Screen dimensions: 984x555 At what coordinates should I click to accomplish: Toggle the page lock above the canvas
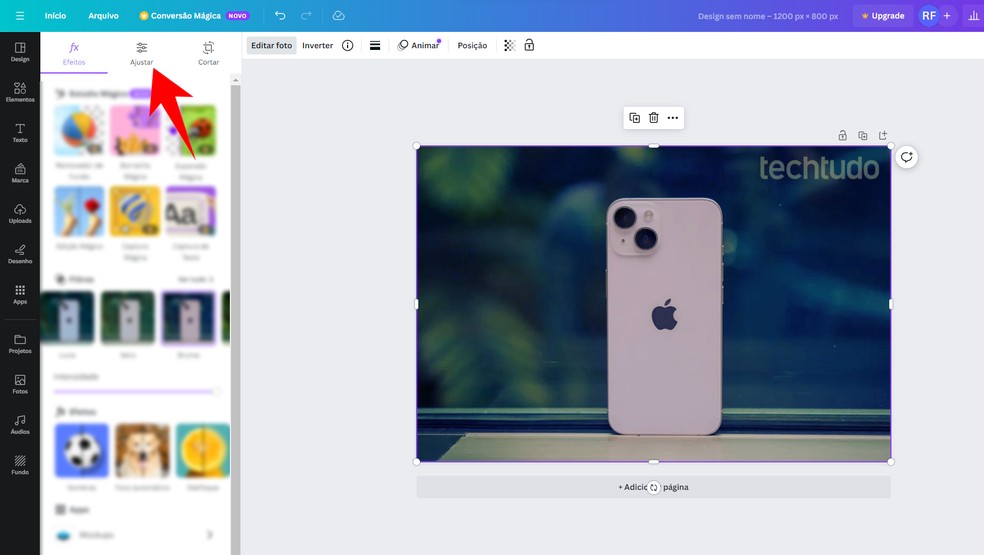[842, 136]
